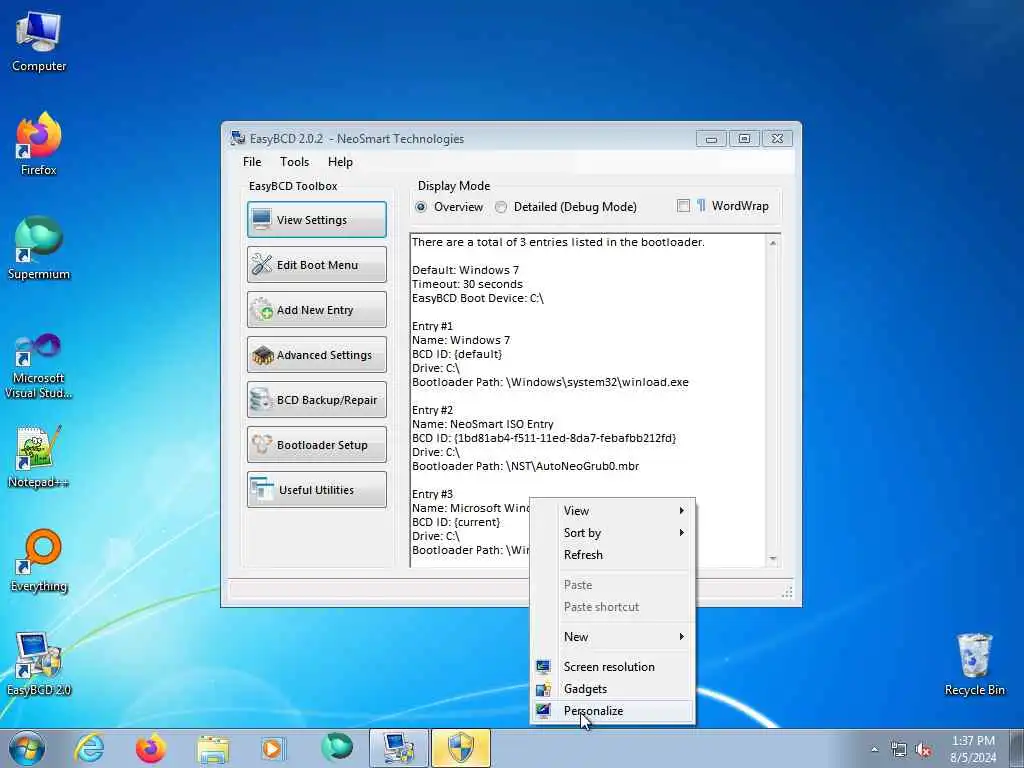
Task: Select Detailed (Debug Mode) radio button
Action: [501, 207]
